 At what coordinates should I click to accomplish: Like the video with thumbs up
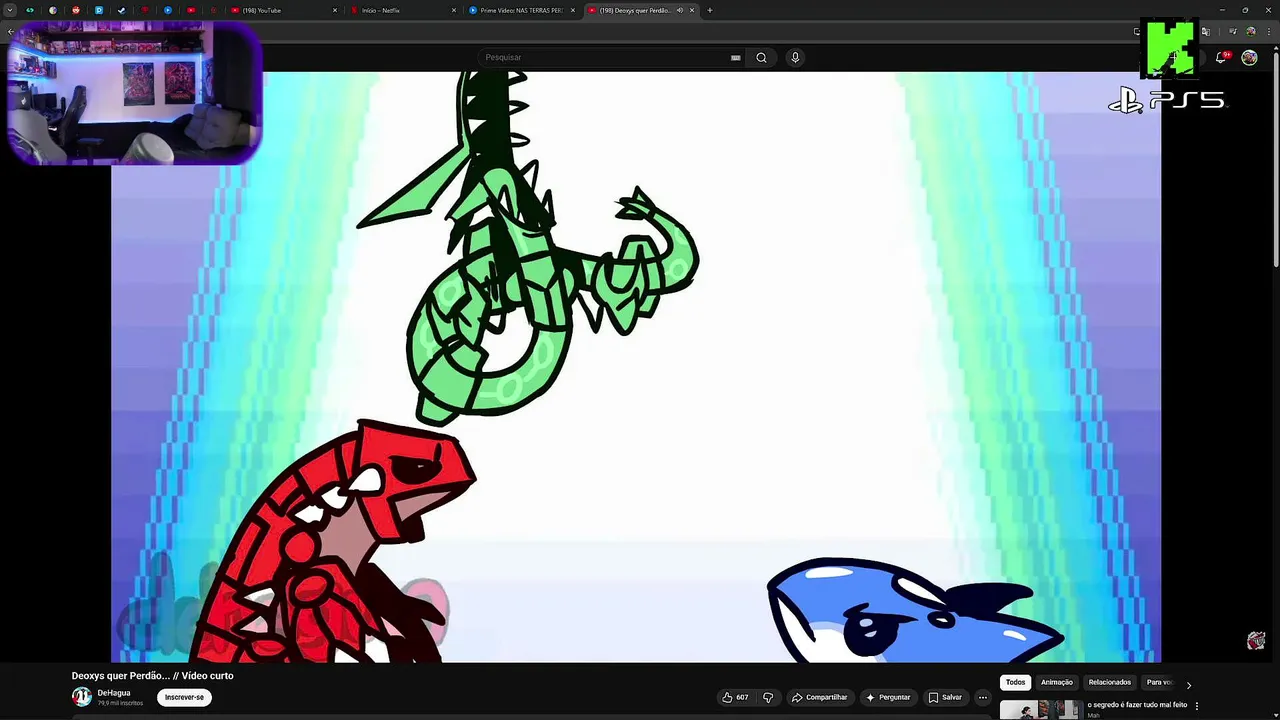coord(735,697)
